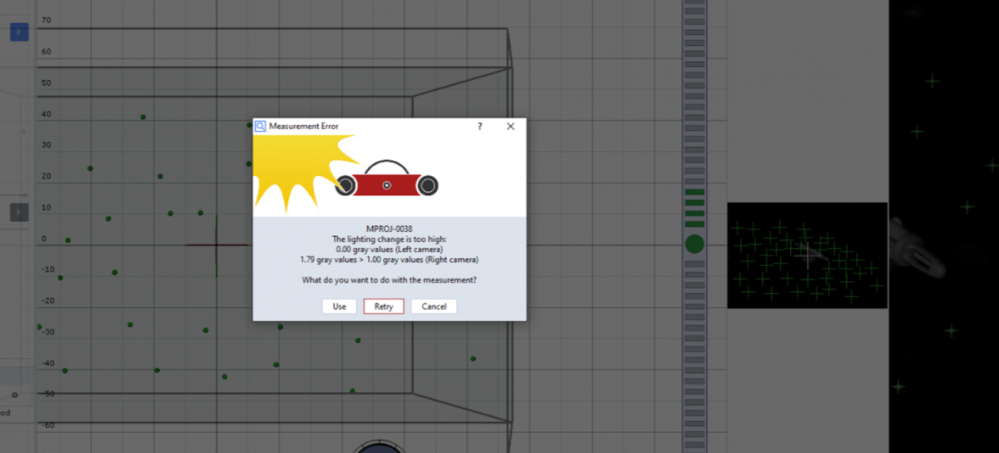The image size is (999, 453).
Task: Click the MPROJ-0038 error code text
Action: point(389,229)
